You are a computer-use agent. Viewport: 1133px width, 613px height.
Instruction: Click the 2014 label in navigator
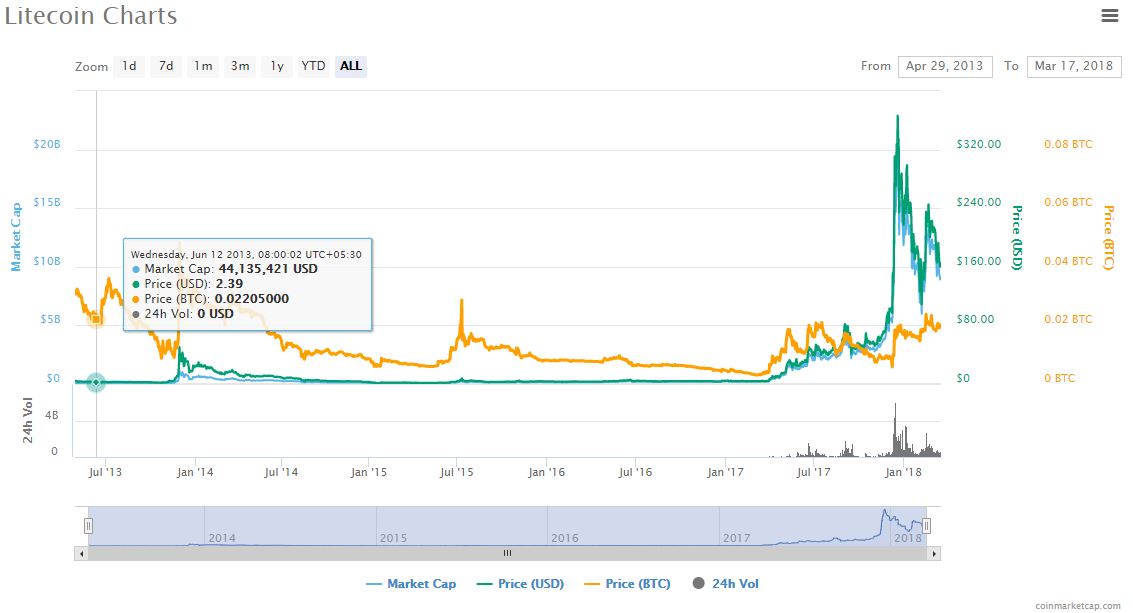click(x=222, y=538)
